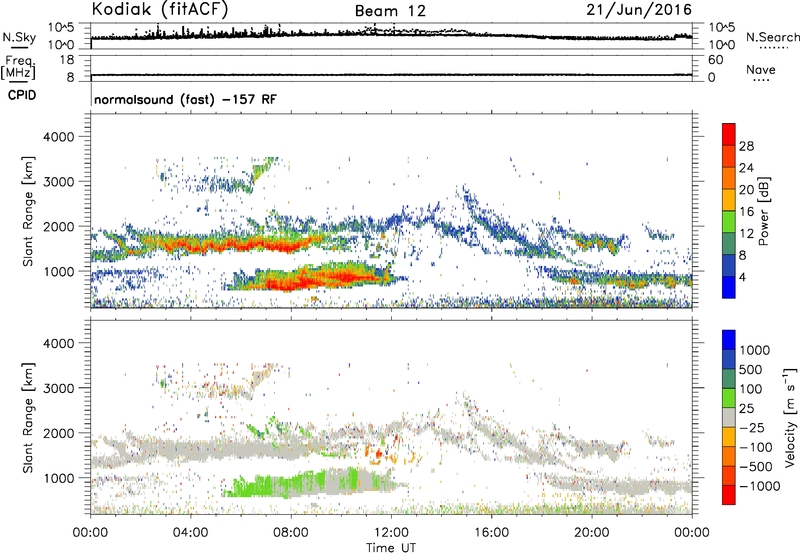Click the blue bottom of power colorbar
Image resolution: width=800 pixels, height=554 pixels.
(x=729, y=287)
